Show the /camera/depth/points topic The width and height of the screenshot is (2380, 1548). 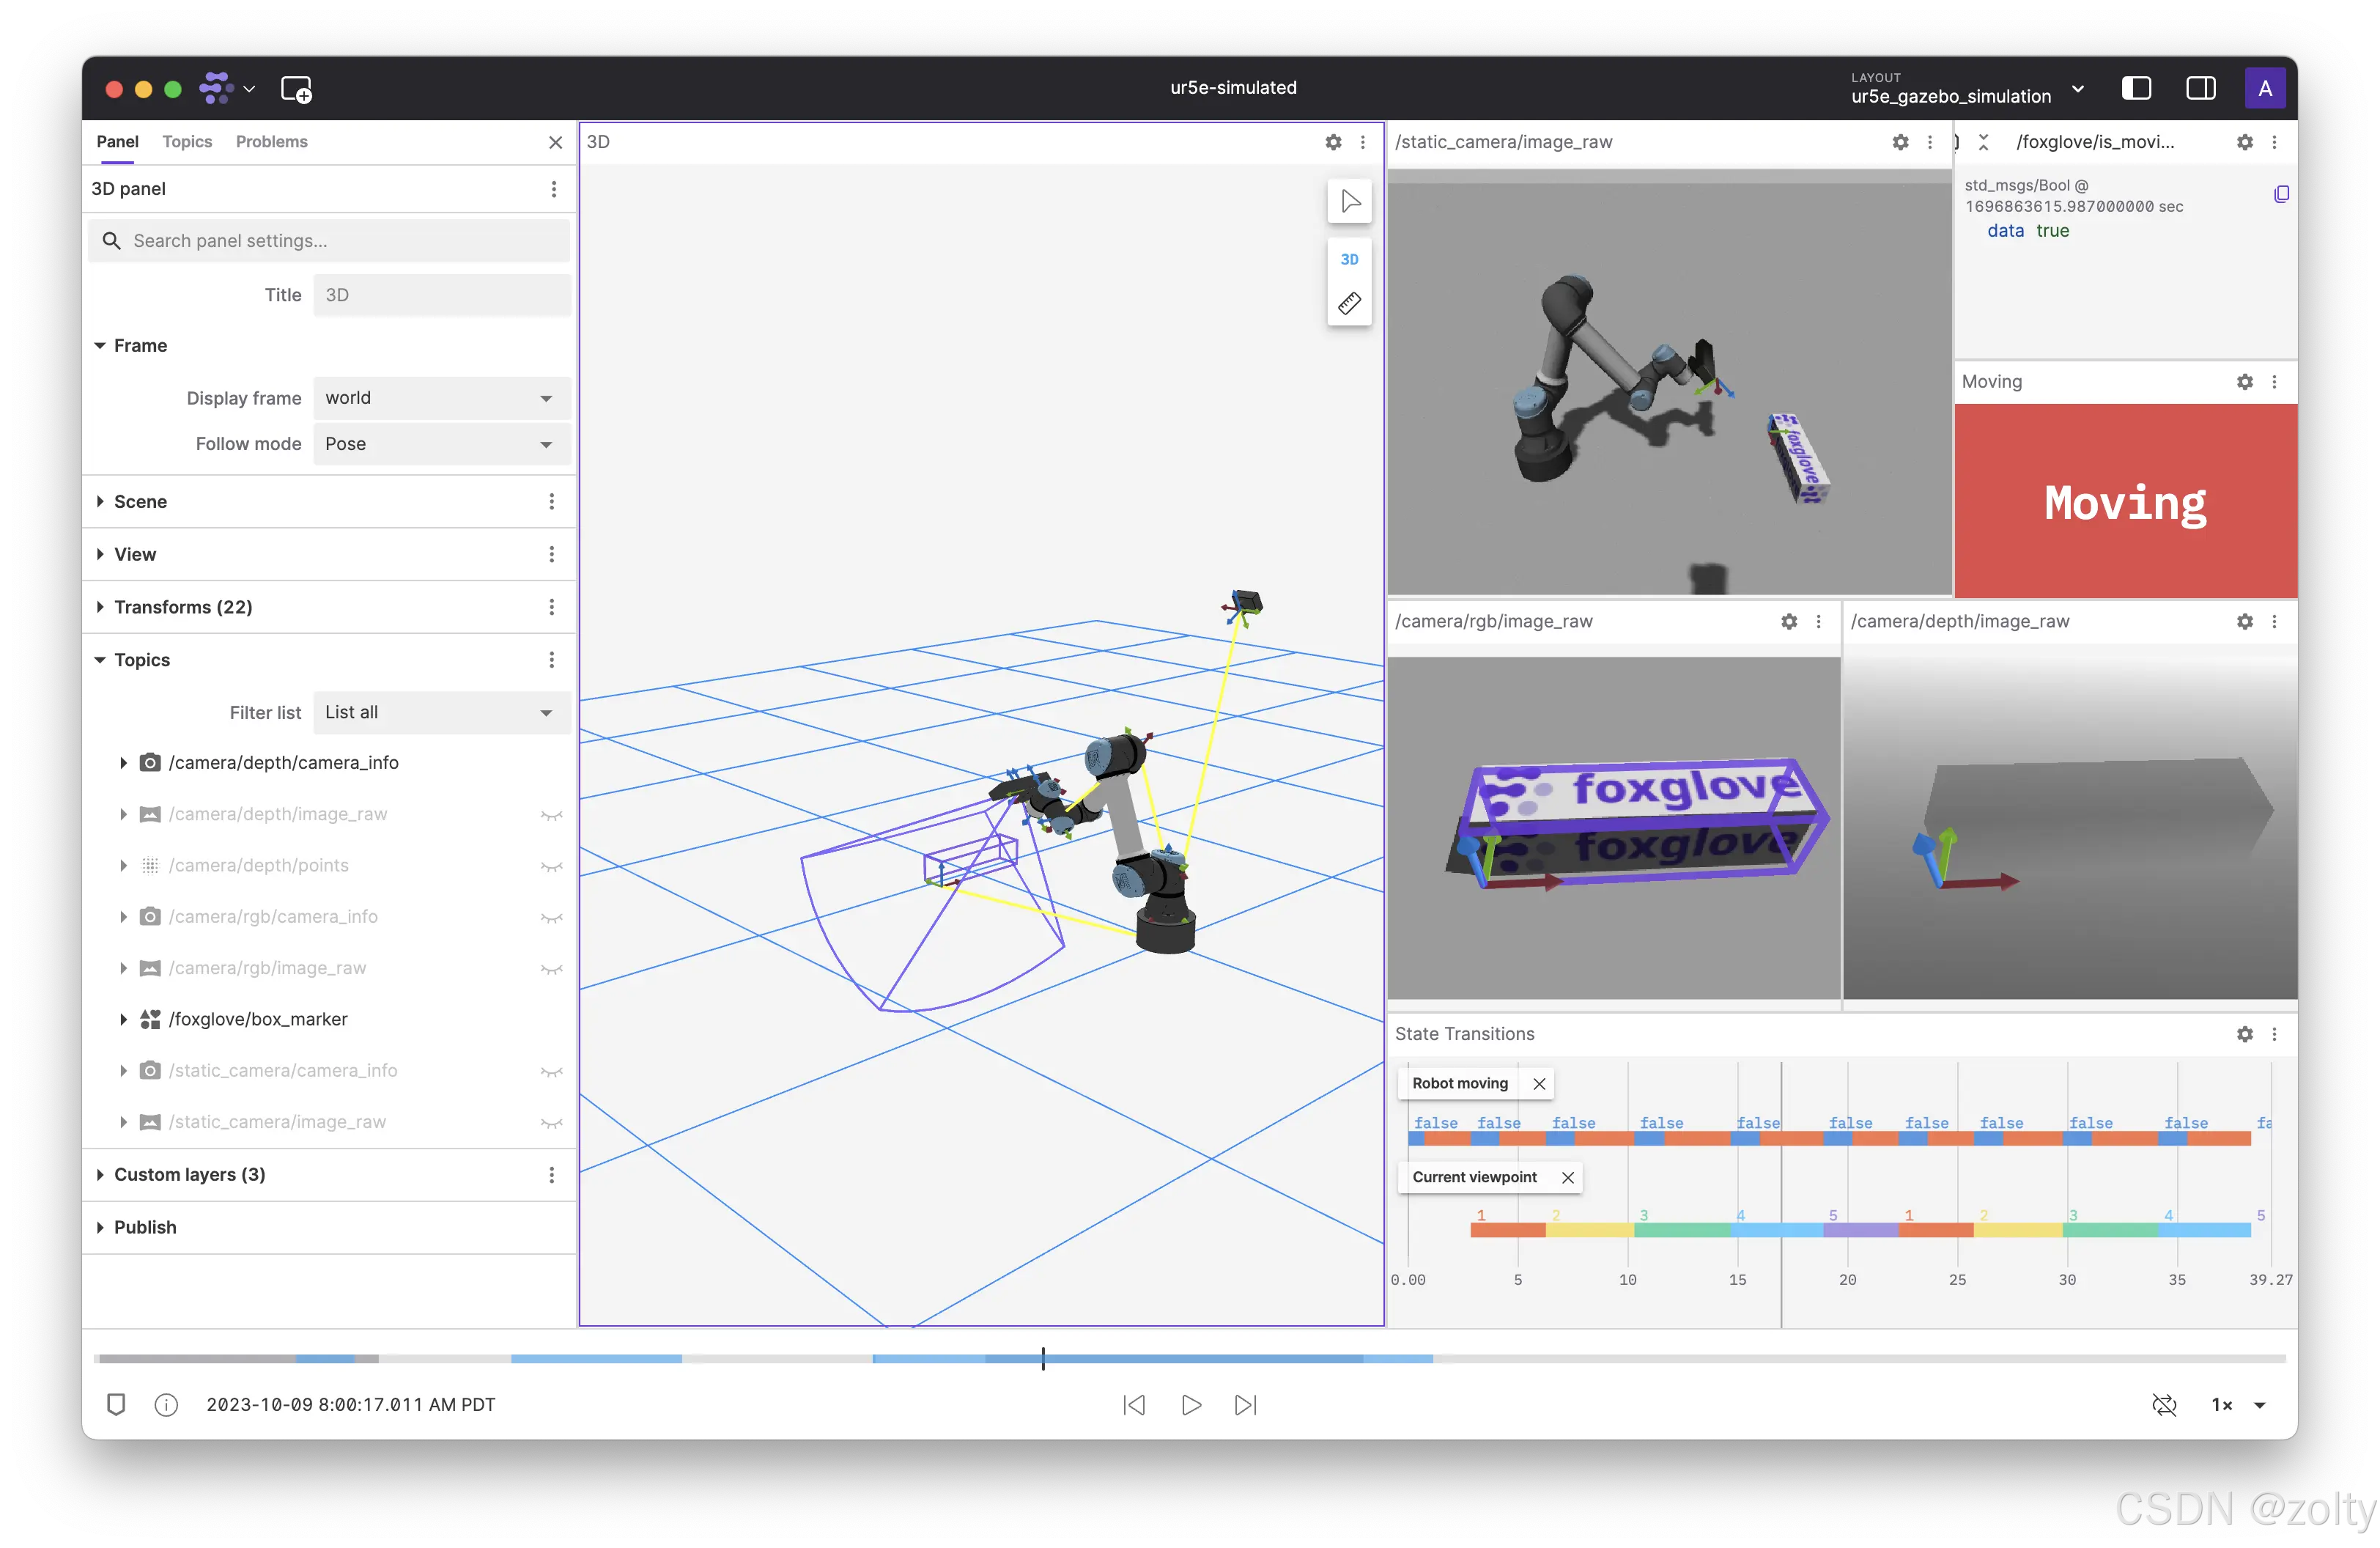pos(551,866)
